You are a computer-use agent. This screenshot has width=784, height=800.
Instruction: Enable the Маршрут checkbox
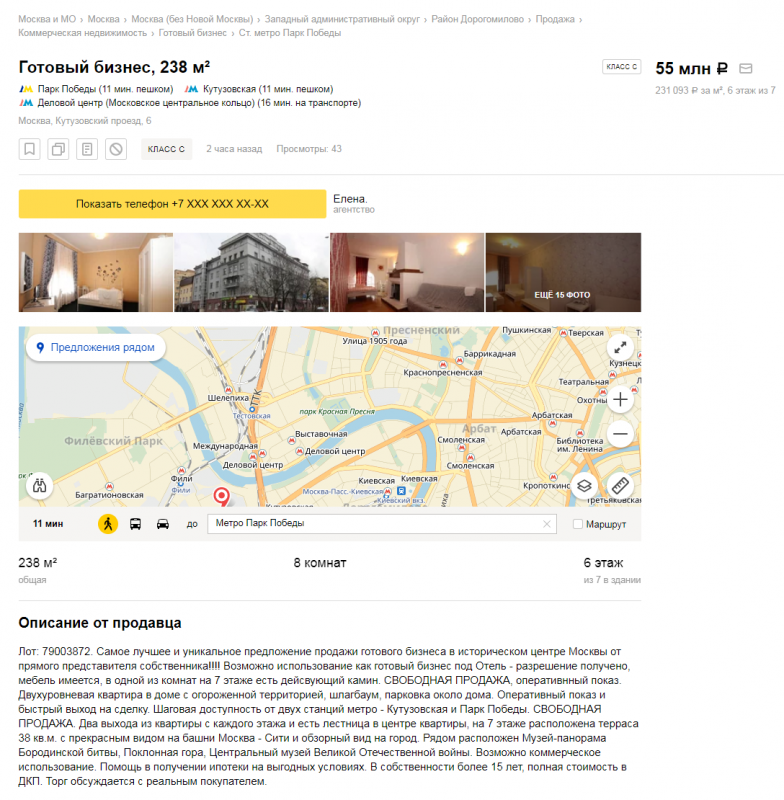[578, 524]
